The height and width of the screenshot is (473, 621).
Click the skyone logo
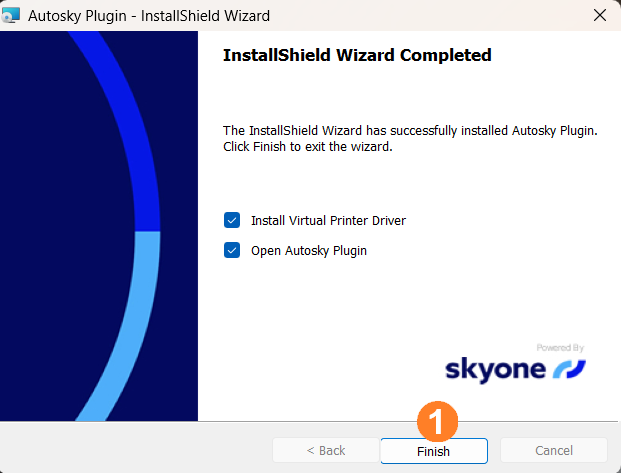coord(515,369)
